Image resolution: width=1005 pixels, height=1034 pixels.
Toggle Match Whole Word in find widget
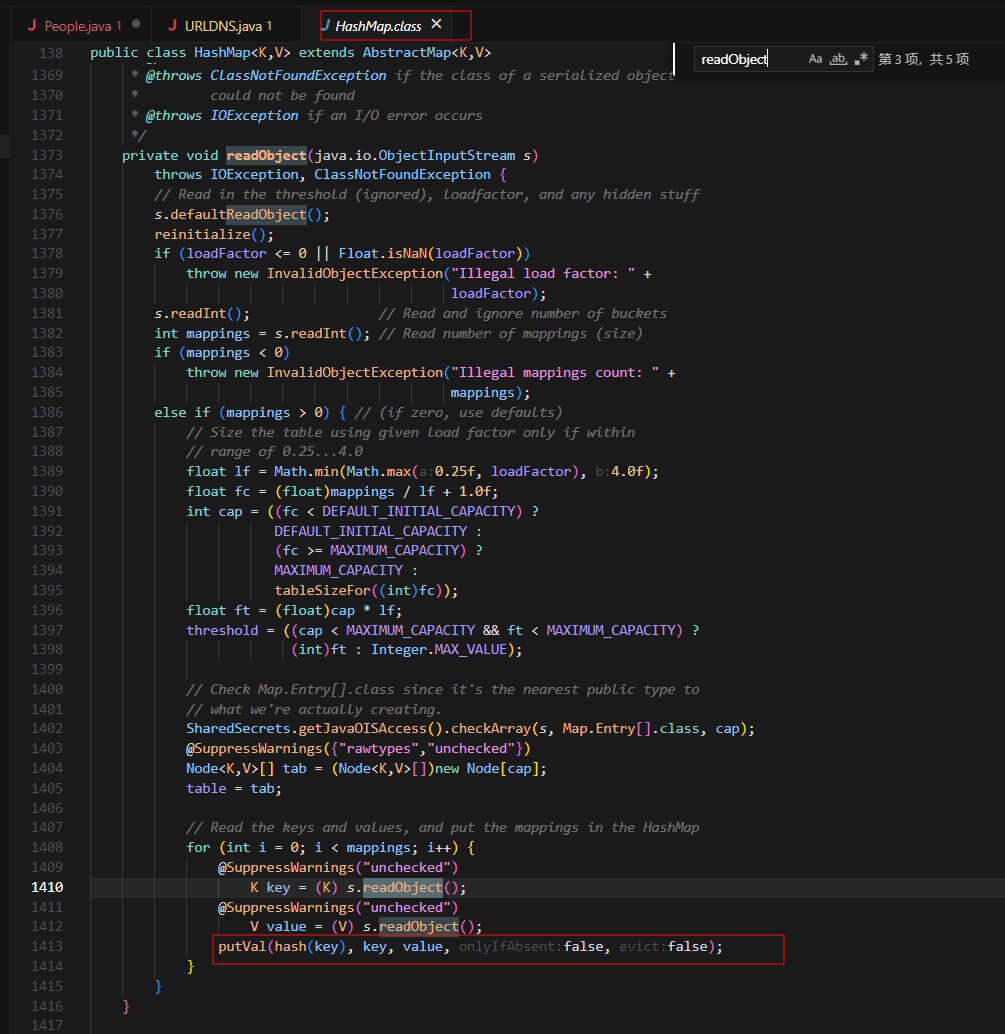(839, 59)
